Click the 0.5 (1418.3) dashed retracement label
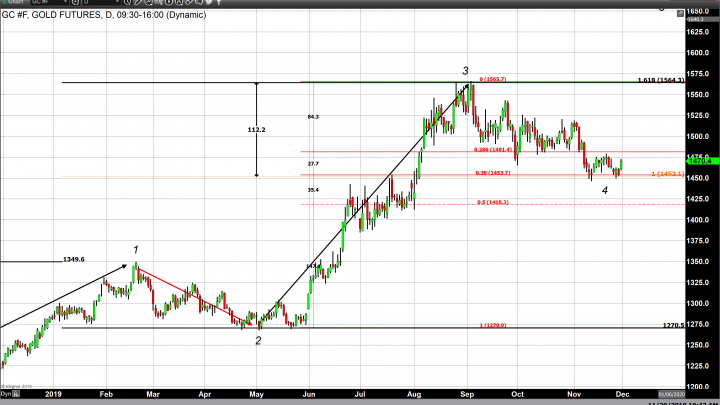 pos(493,202)
